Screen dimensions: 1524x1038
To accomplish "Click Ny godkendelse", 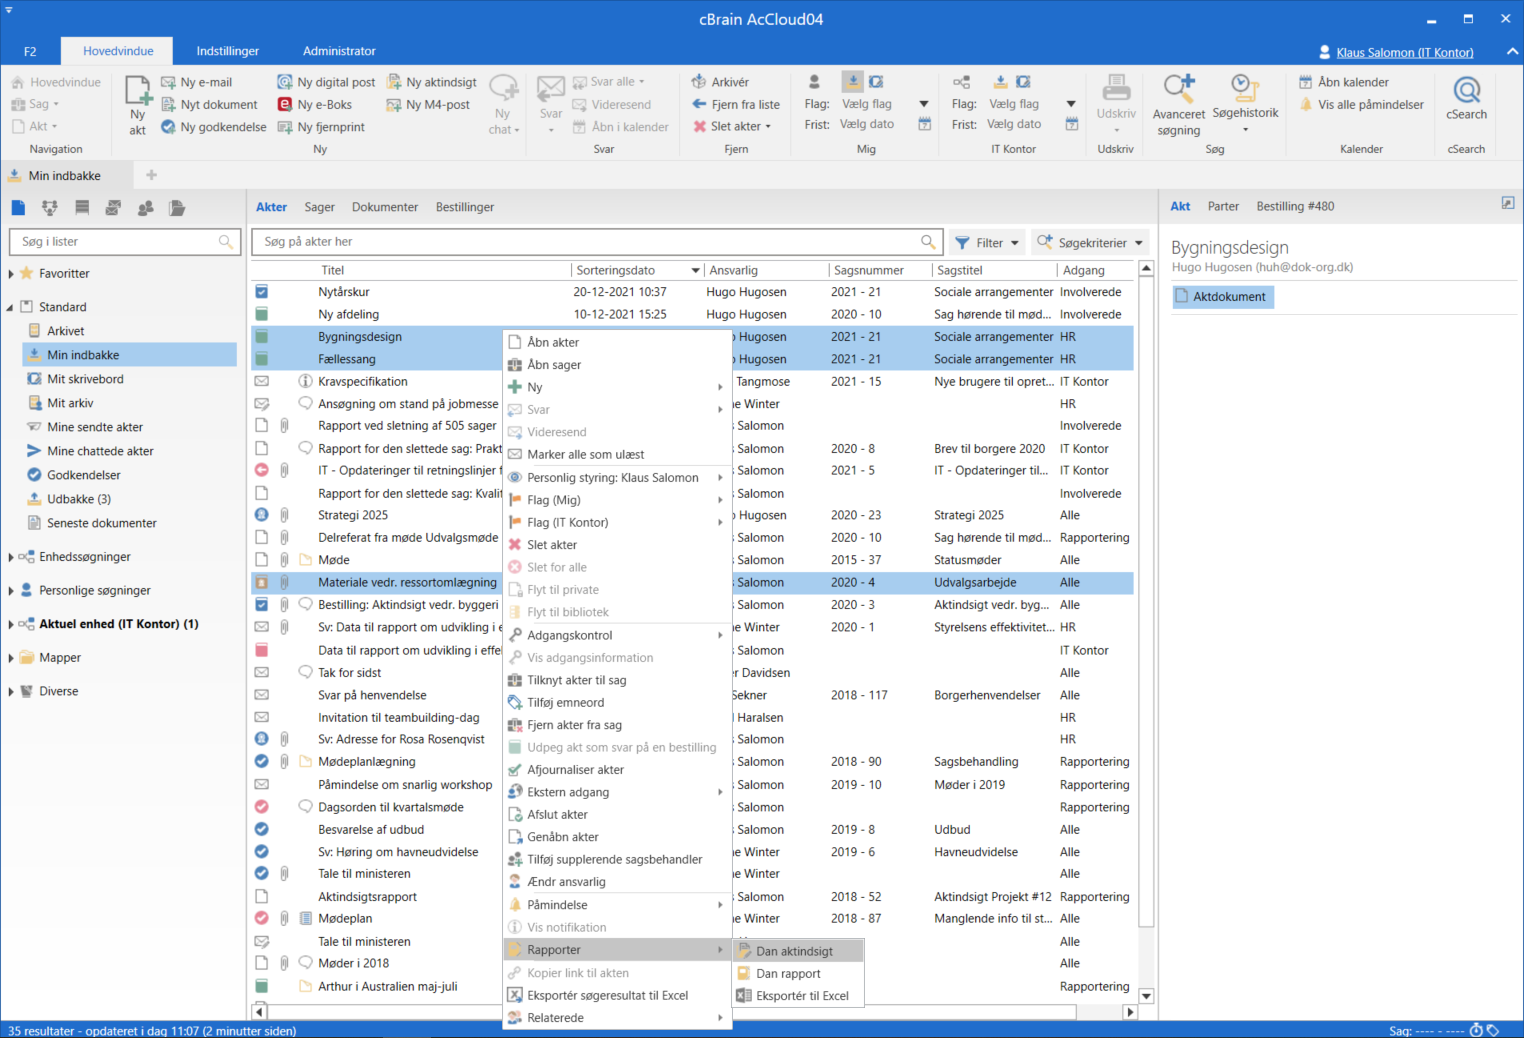I will click(214, 127).
